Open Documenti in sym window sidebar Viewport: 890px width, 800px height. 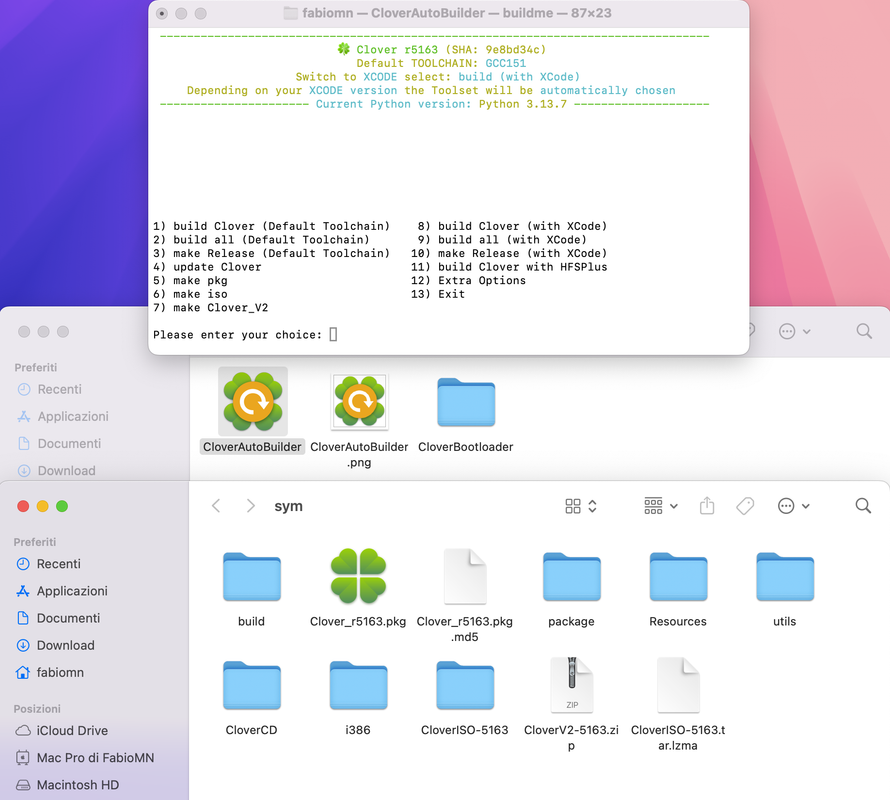pos(58,618)
